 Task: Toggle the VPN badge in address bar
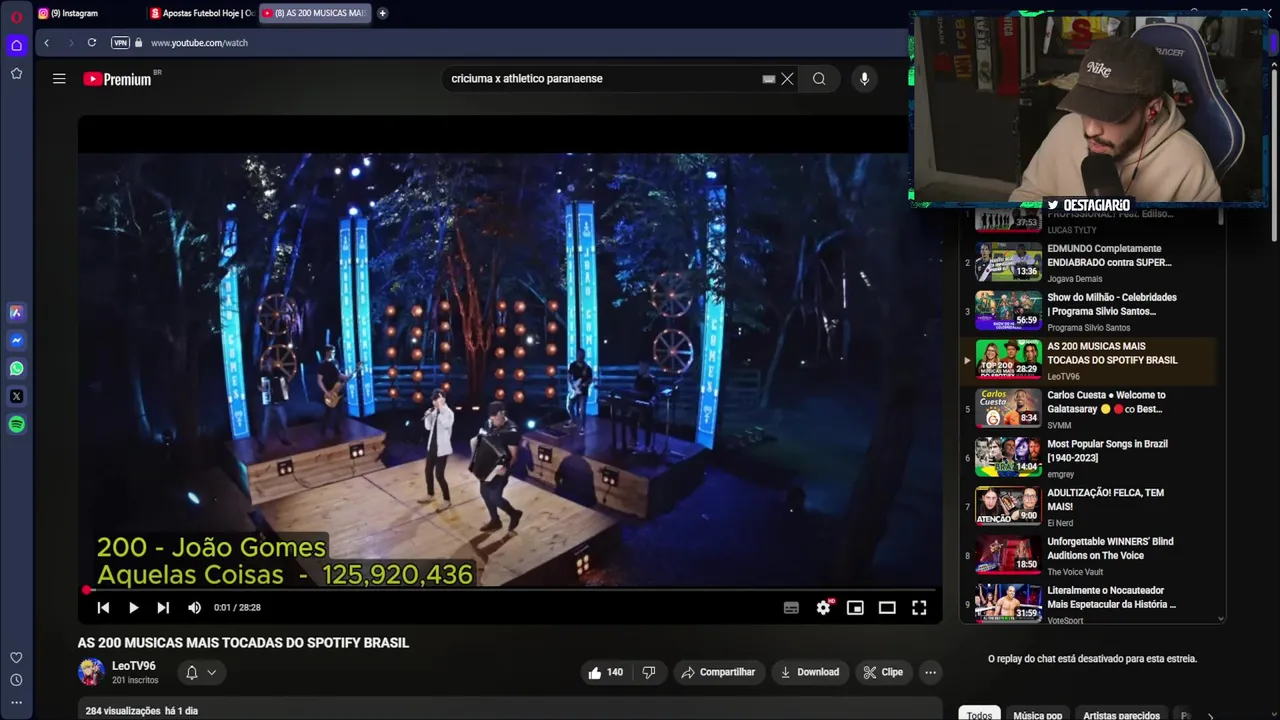coord(121,43)
